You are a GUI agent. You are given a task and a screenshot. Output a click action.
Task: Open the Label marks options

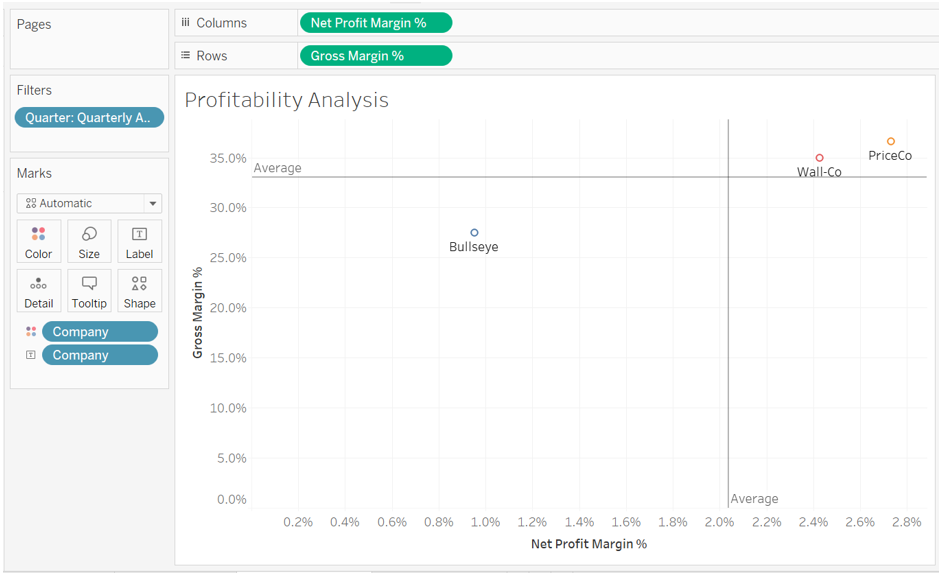(x=139, y=240)
